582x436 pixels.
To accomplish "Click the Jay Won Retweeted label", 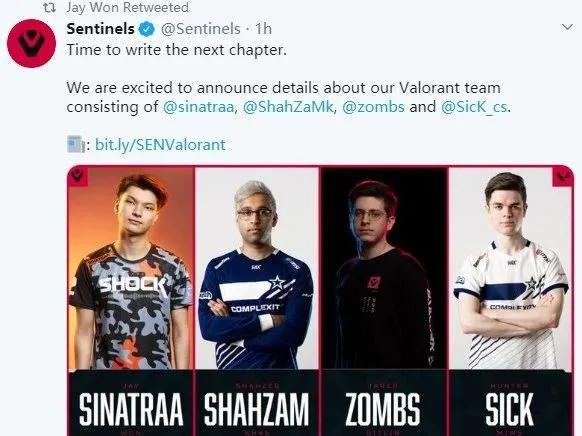I will [x=127, y=7].
